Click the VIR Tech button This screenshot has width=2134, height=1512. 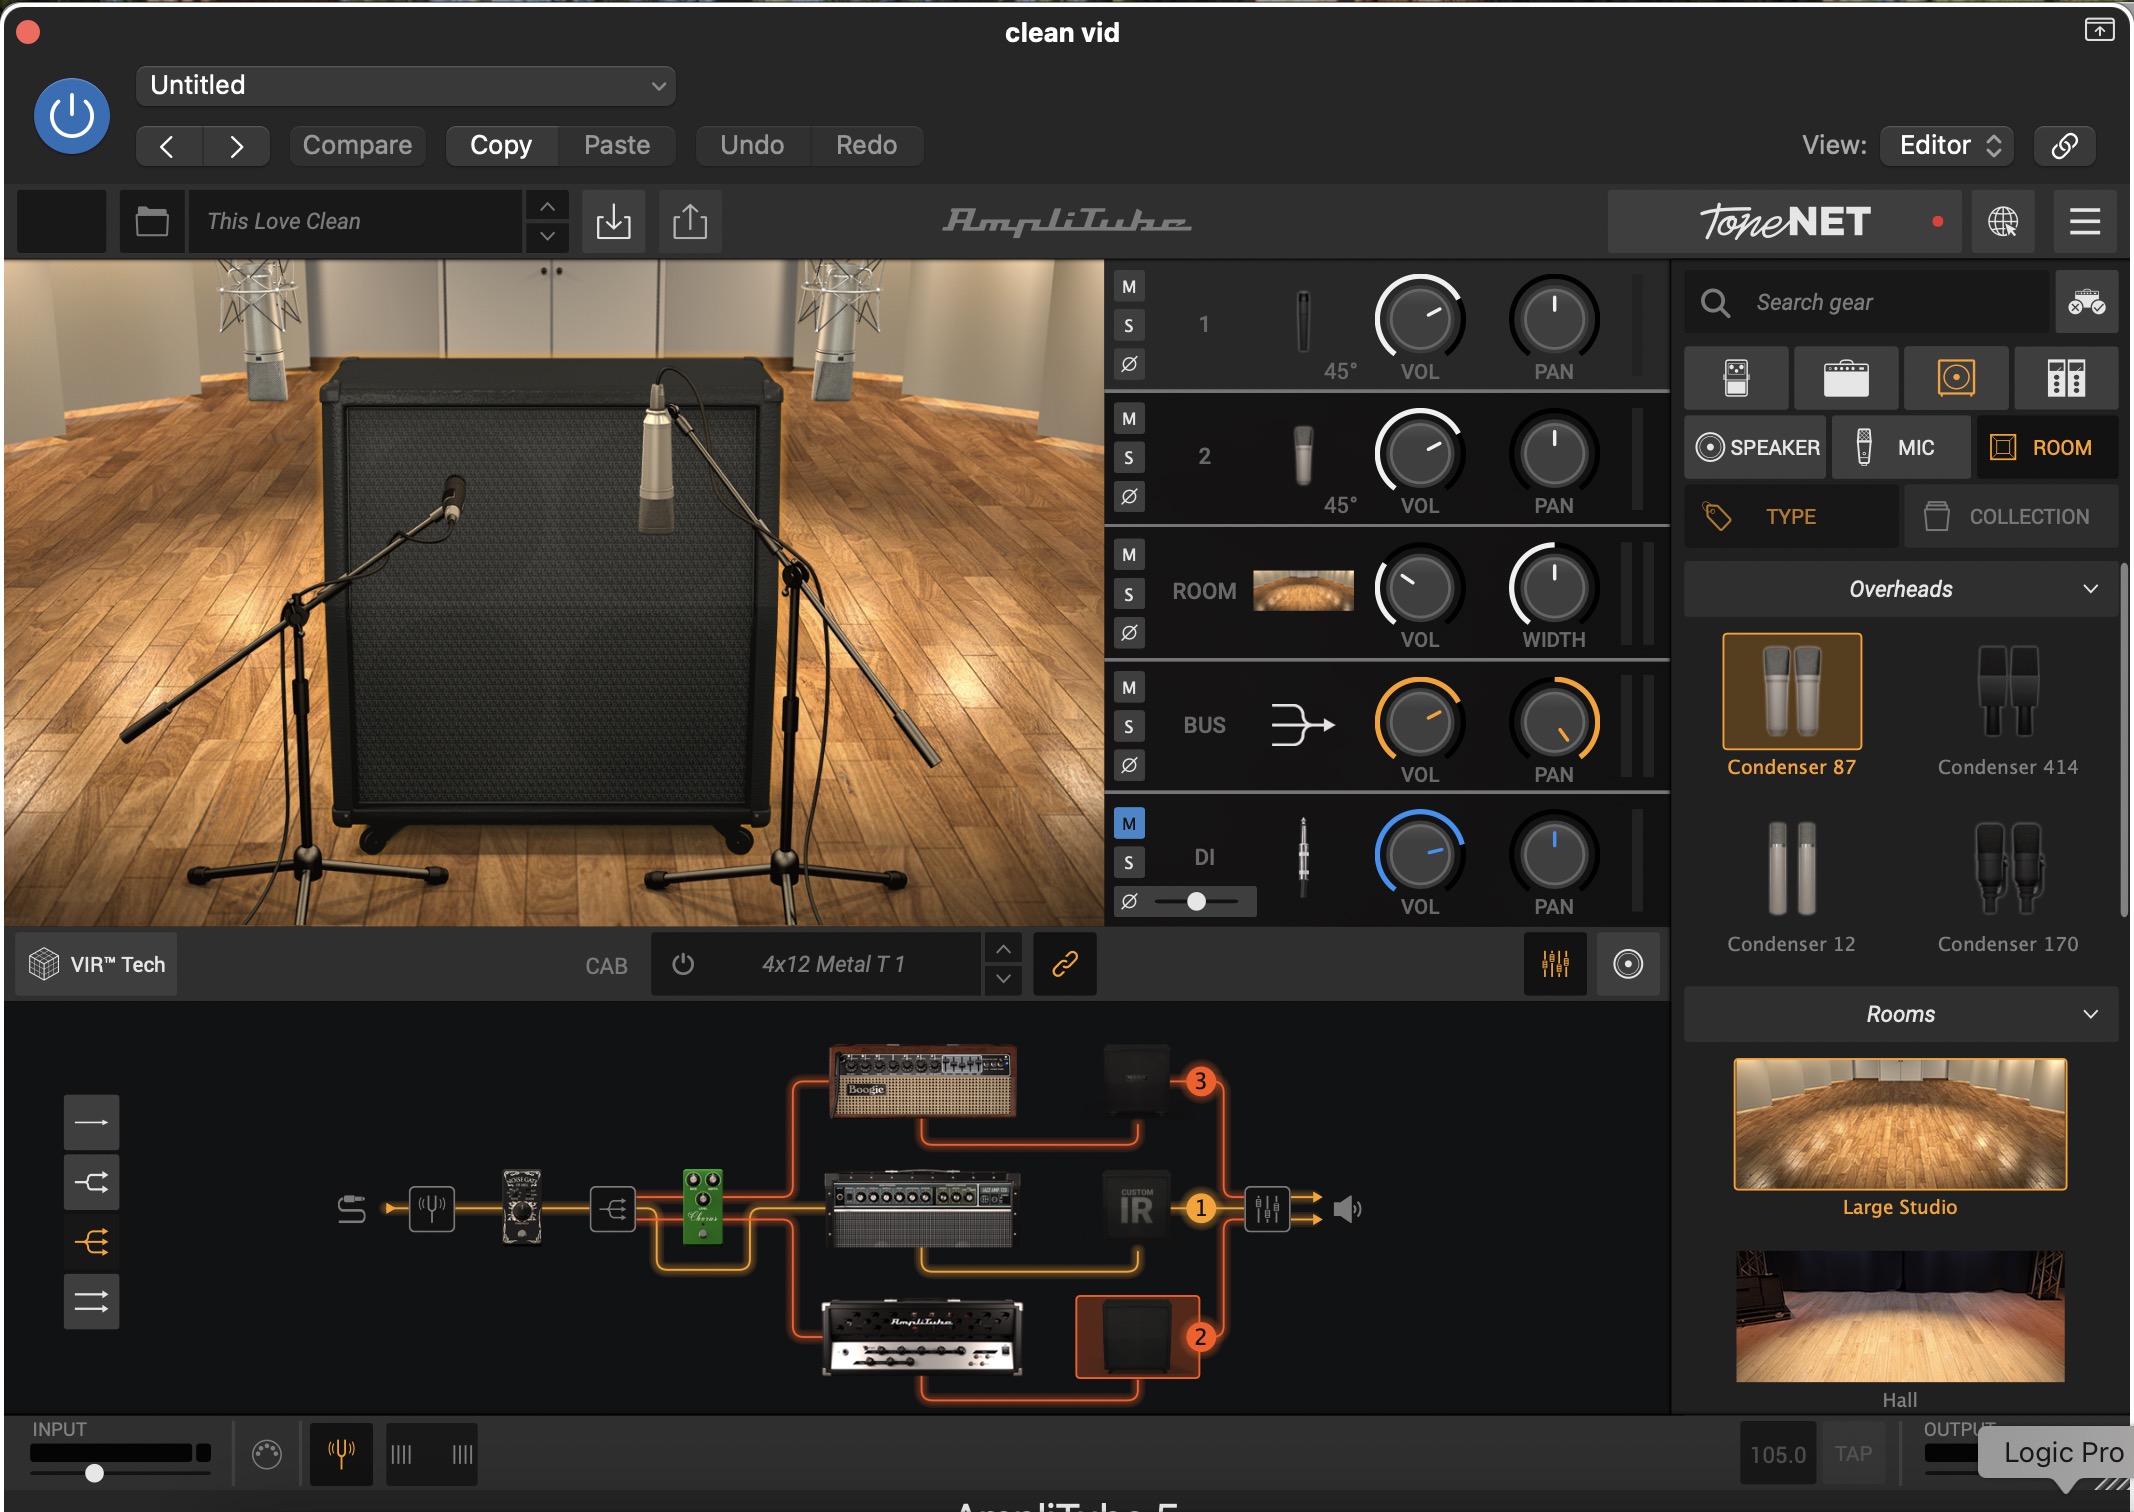click(97, 964)
